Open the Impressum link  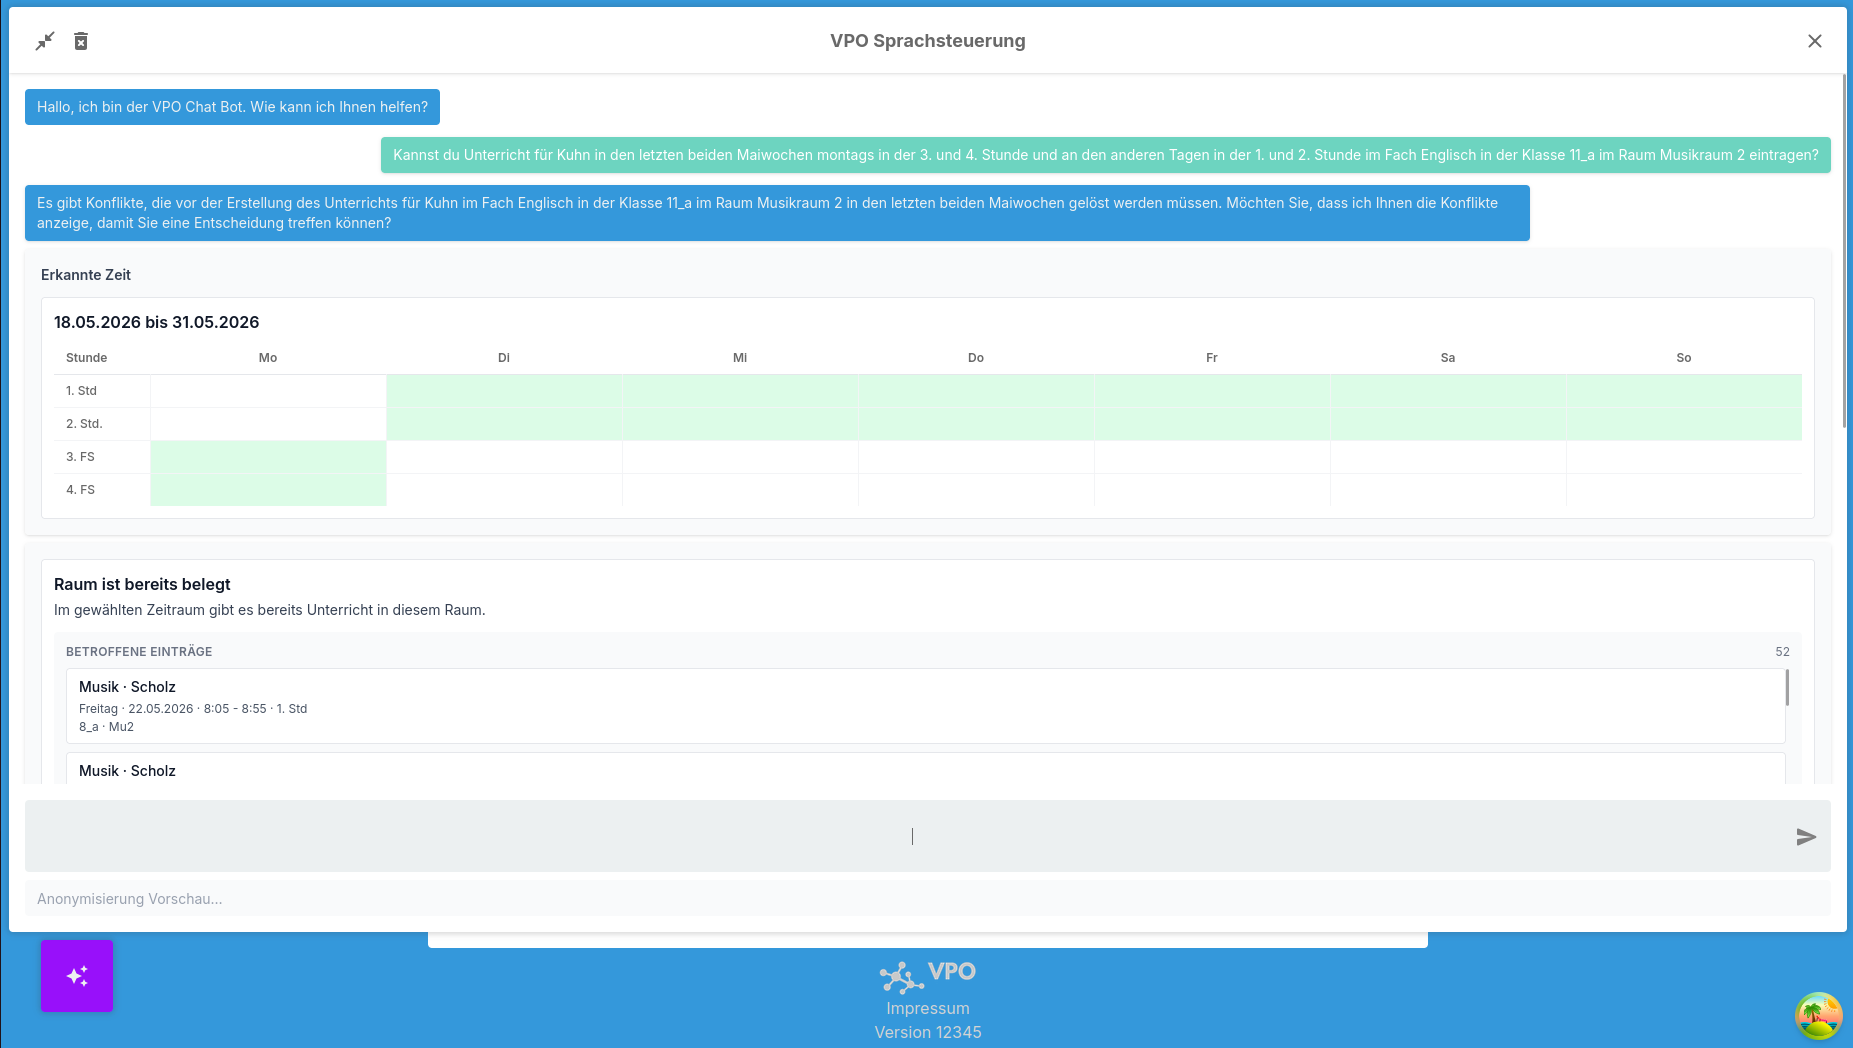coord(927,1008)
